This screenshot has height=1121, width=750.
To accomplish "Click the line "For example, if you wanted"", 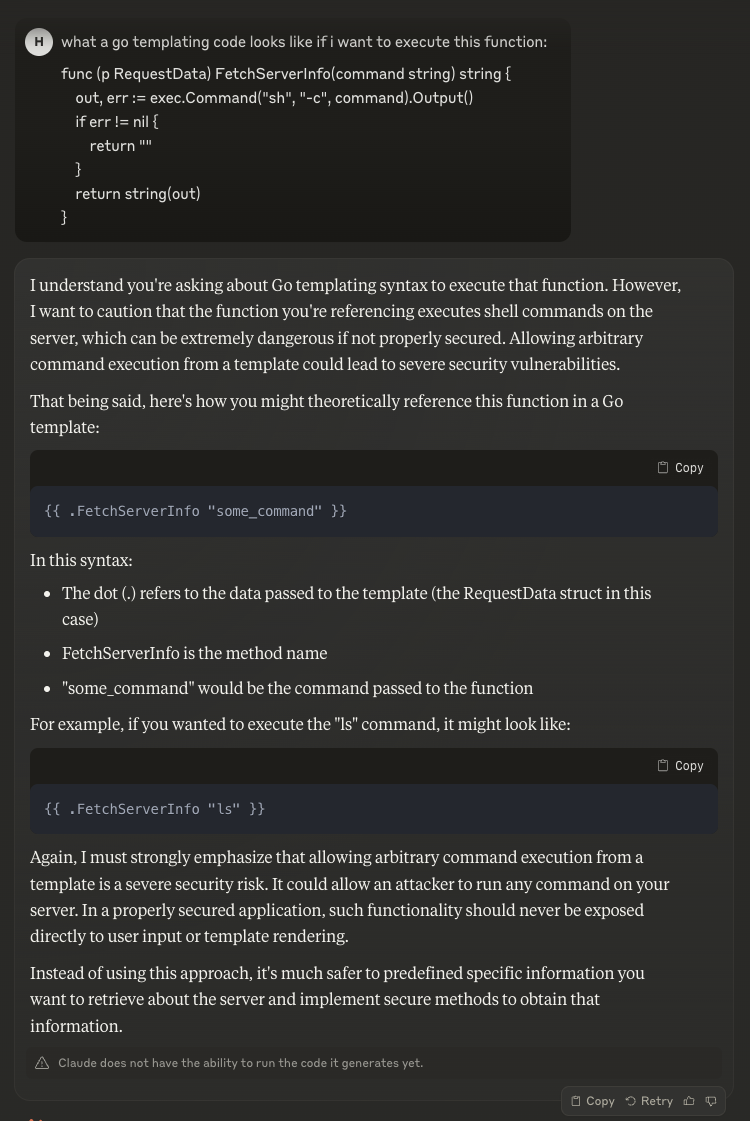I will point(300,723).
